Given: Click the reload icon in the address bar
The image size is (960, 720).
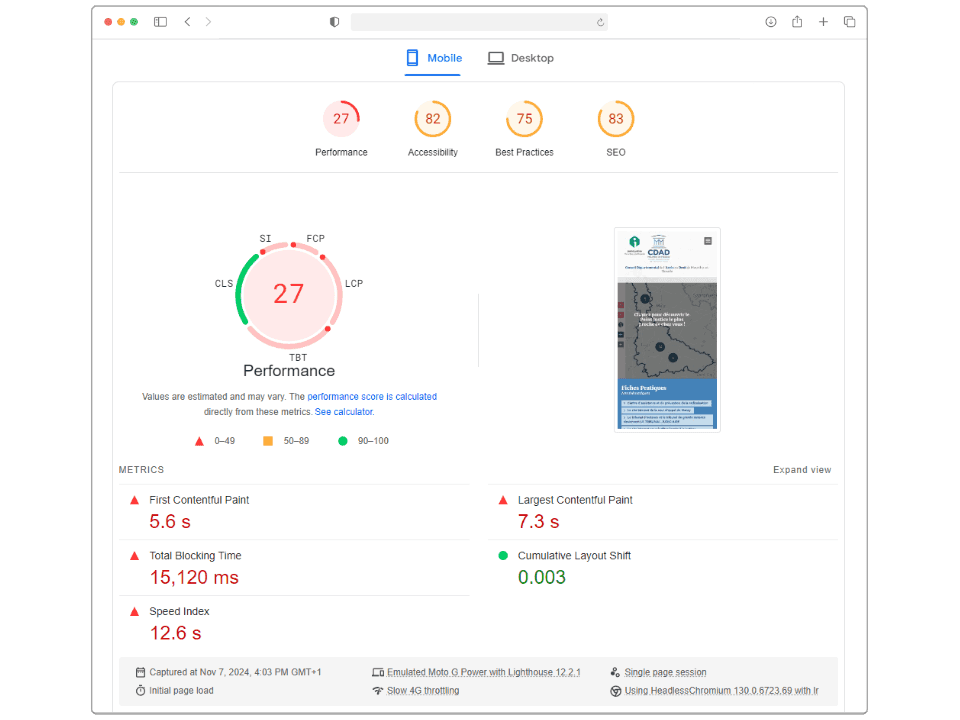Looking at the screenshot, I should coord(598,20).
